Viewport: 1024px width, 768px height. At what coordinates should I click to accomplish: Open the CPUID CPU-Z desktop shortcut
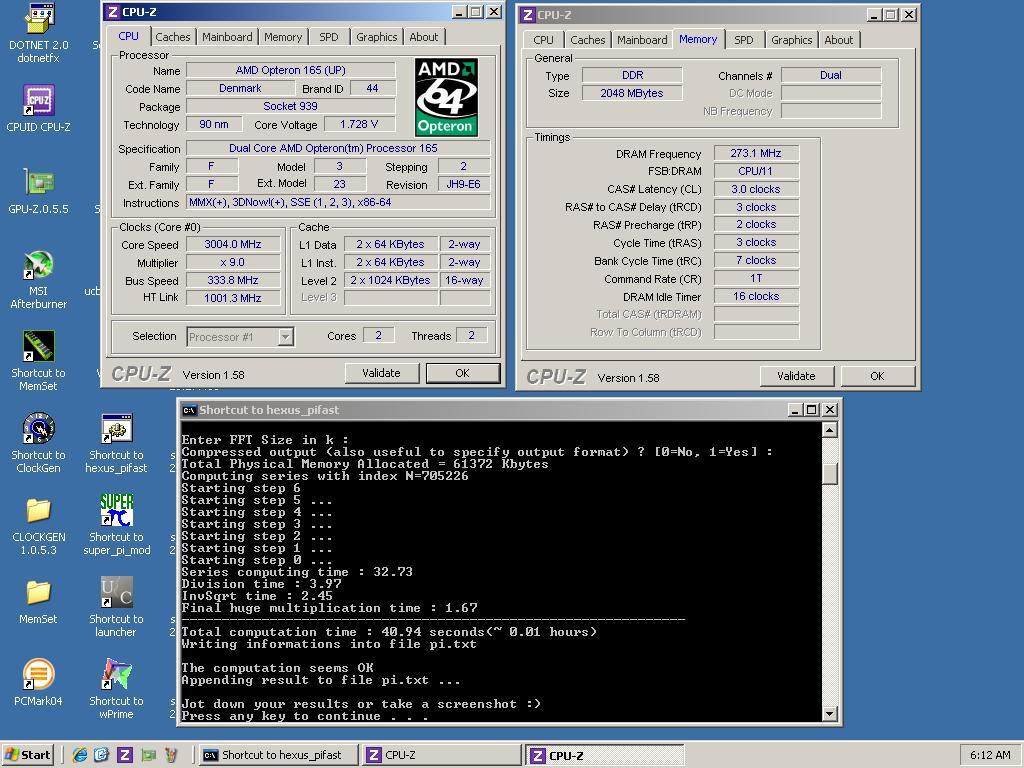tap(39, 108)
